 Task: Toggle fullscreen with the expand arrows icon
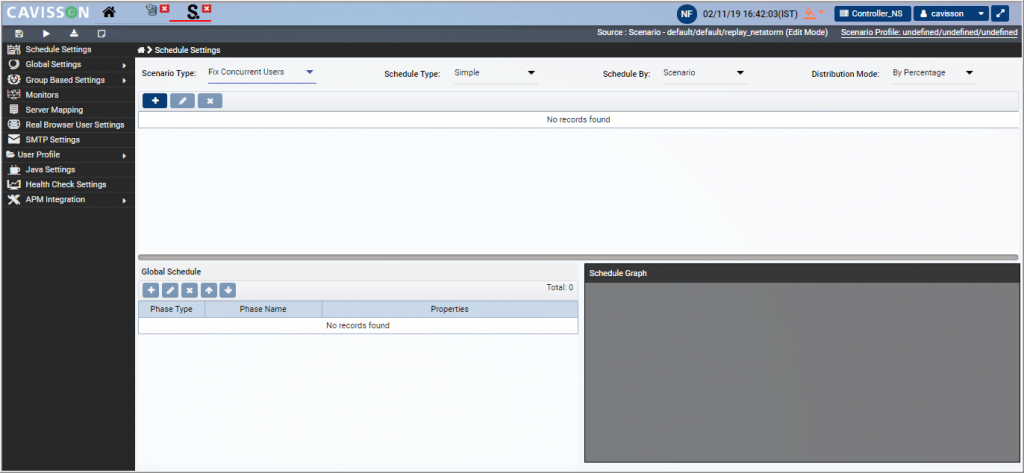(x=1000, y=13)
